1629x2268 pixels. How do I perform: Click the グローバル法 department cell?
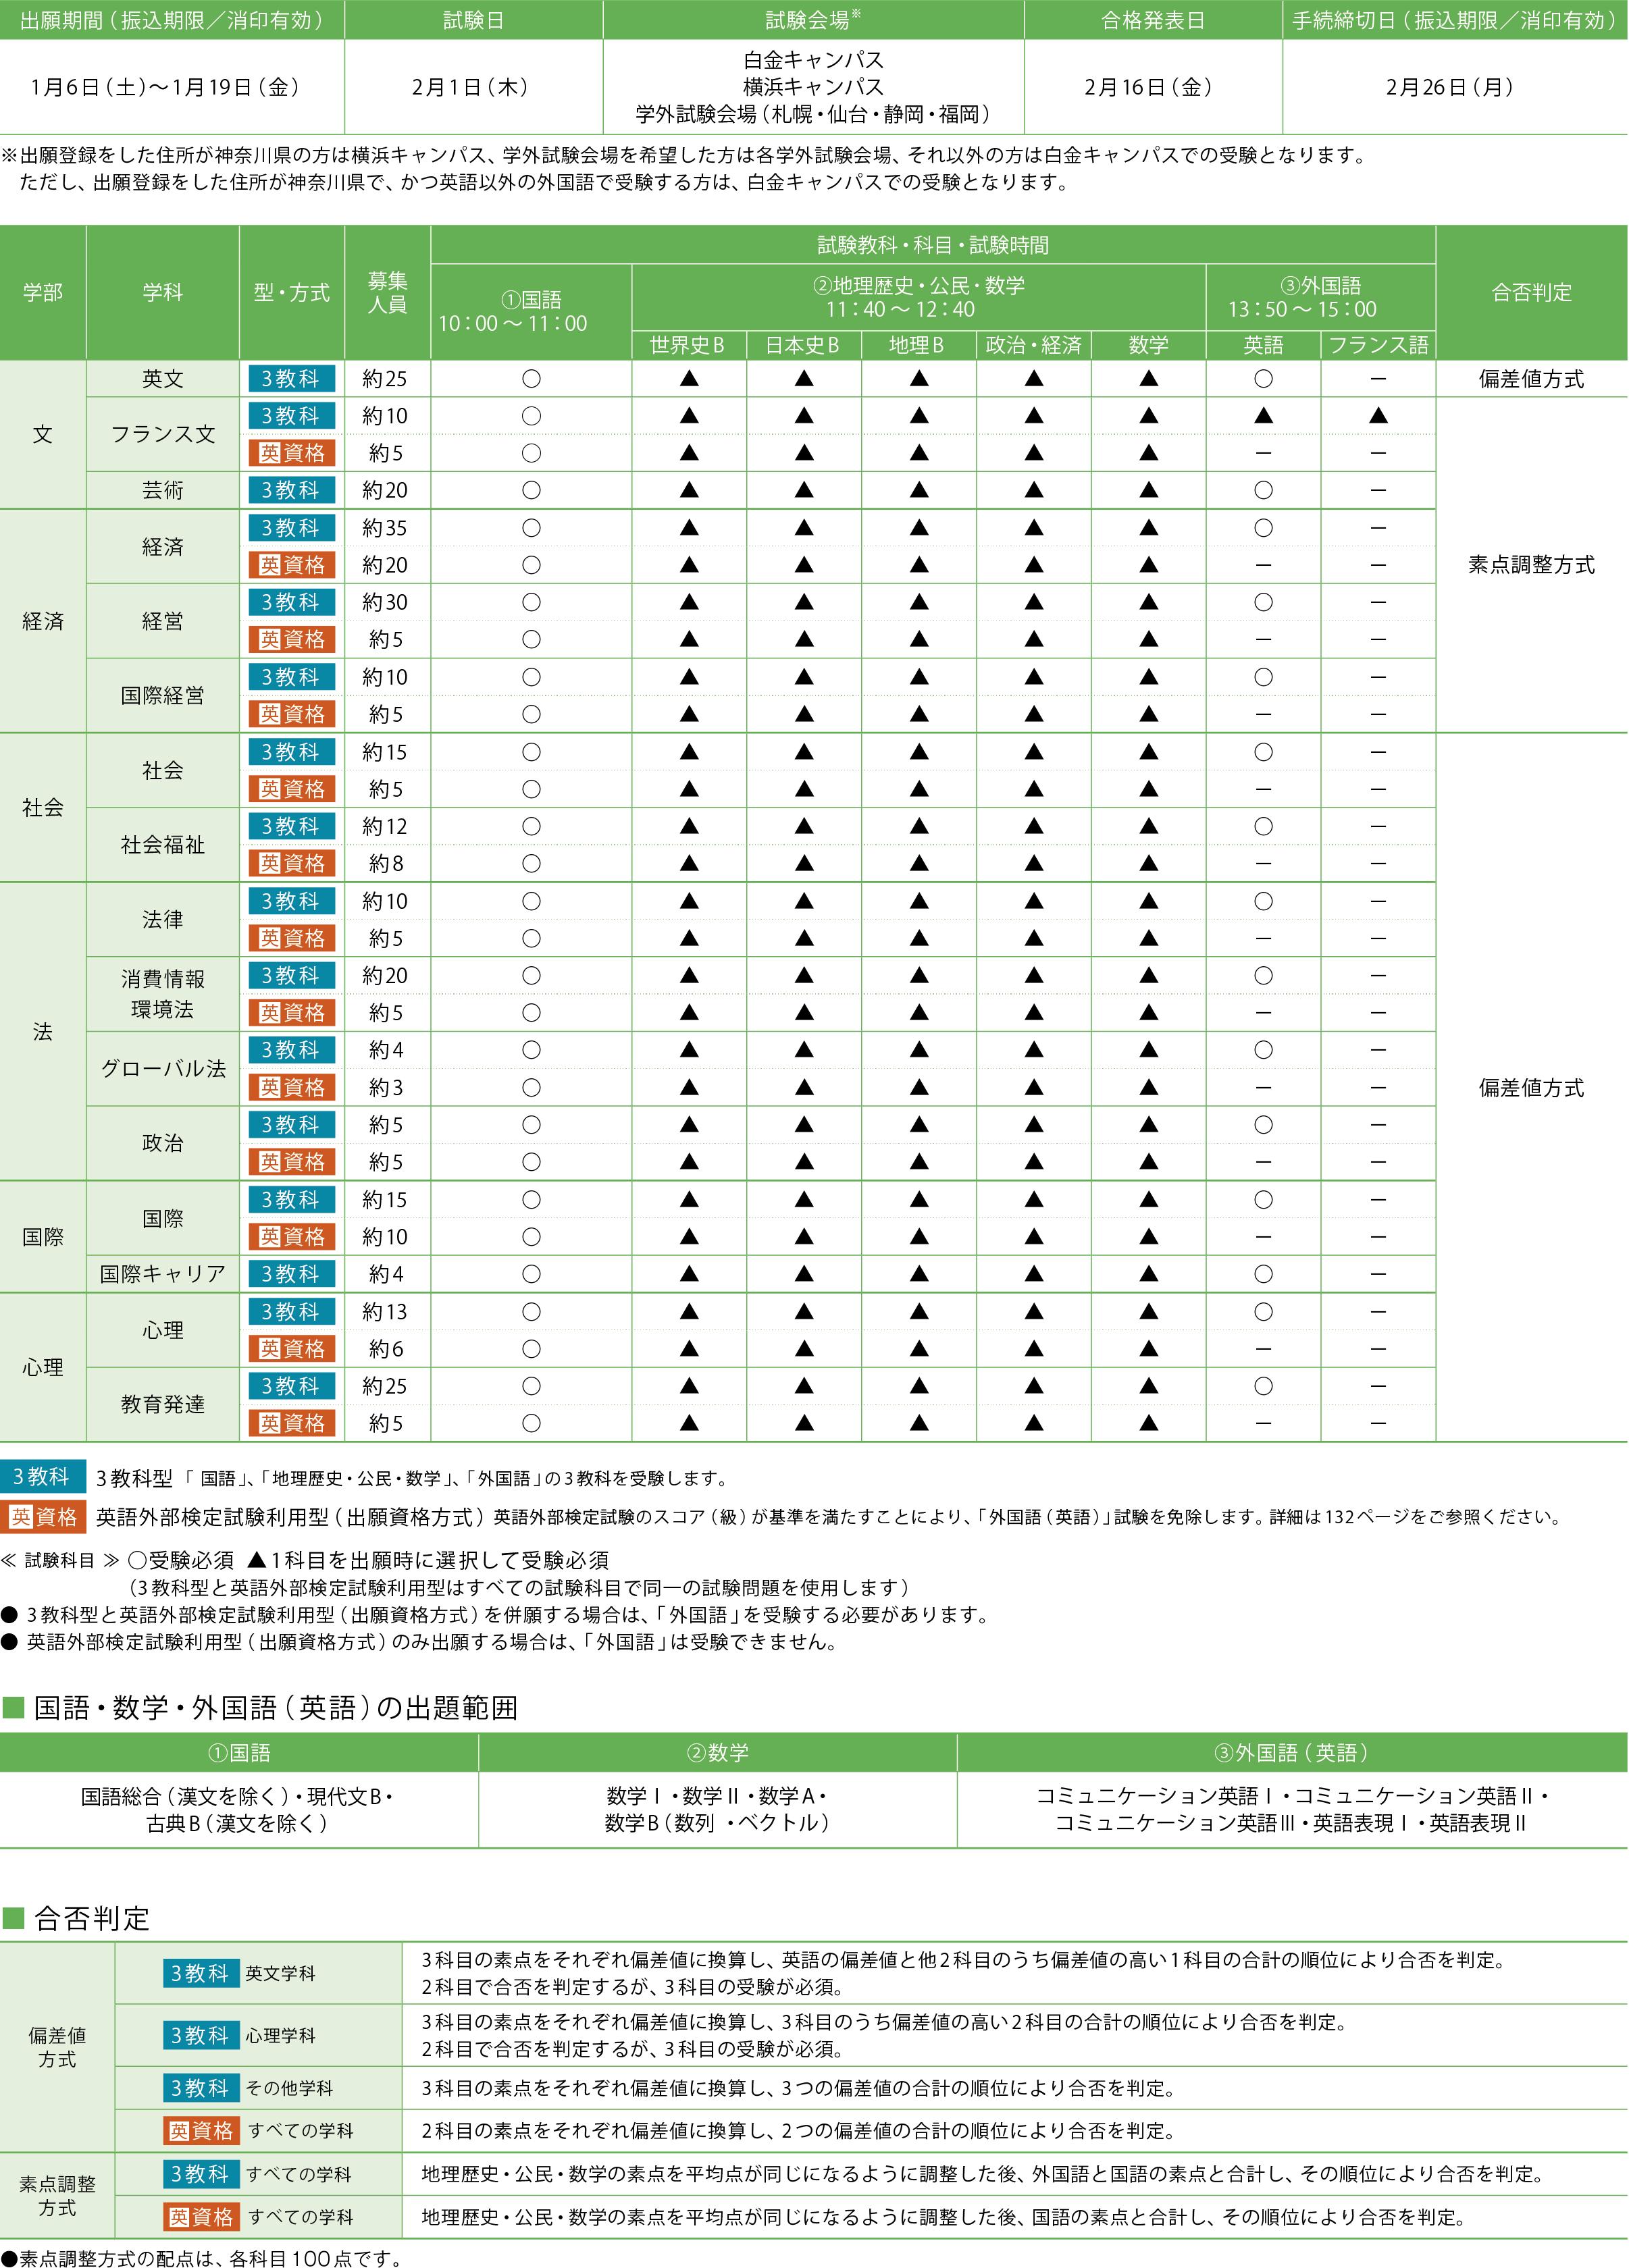click(162, 1068)
